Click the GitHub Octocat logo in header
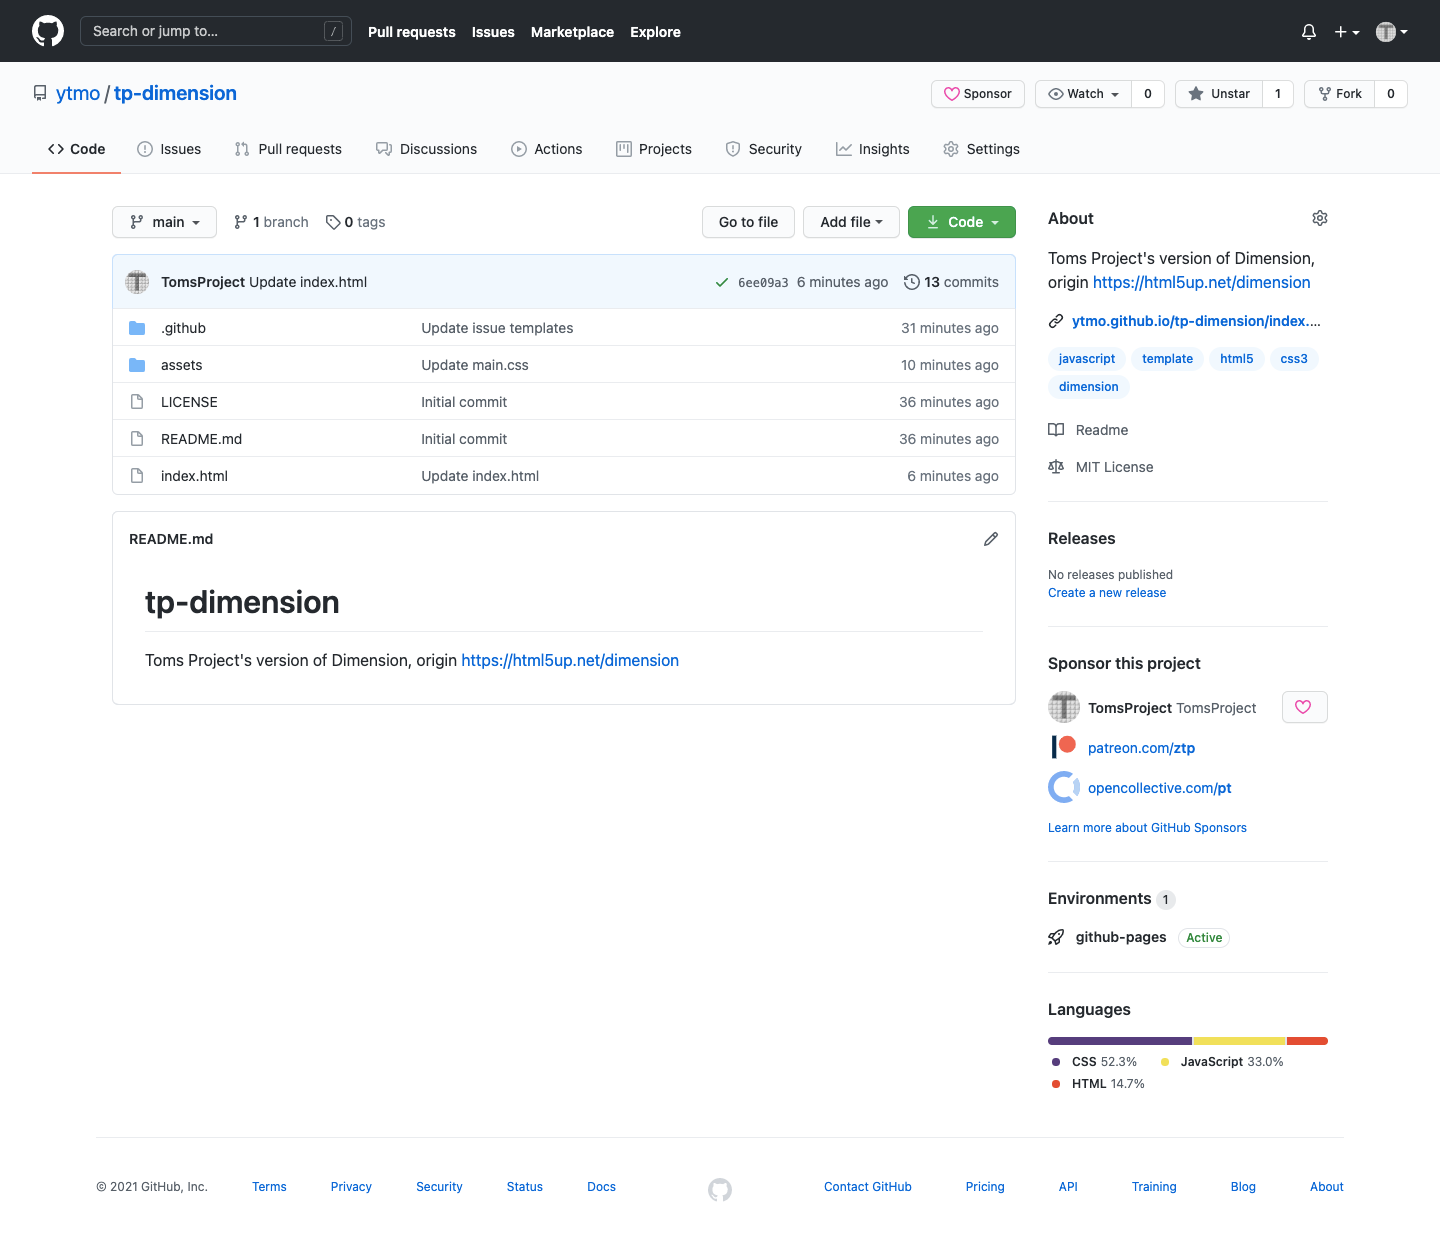Image resolution: width=1440 pixels, height=1253 pixels. (x=48, y=31)
